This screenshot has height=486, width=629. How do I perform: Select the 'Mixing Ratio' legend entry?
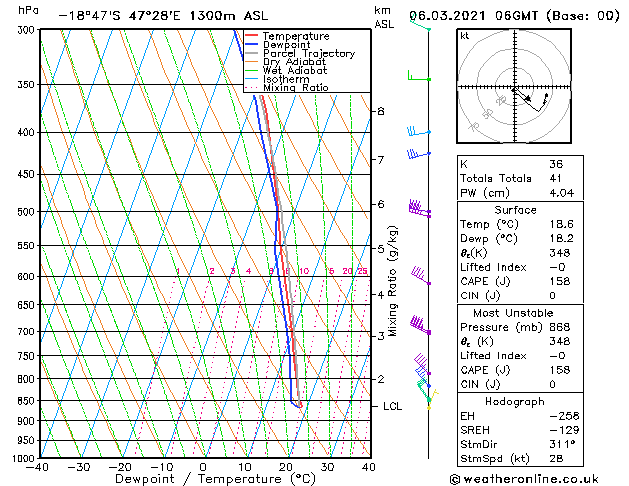[296, 87]
